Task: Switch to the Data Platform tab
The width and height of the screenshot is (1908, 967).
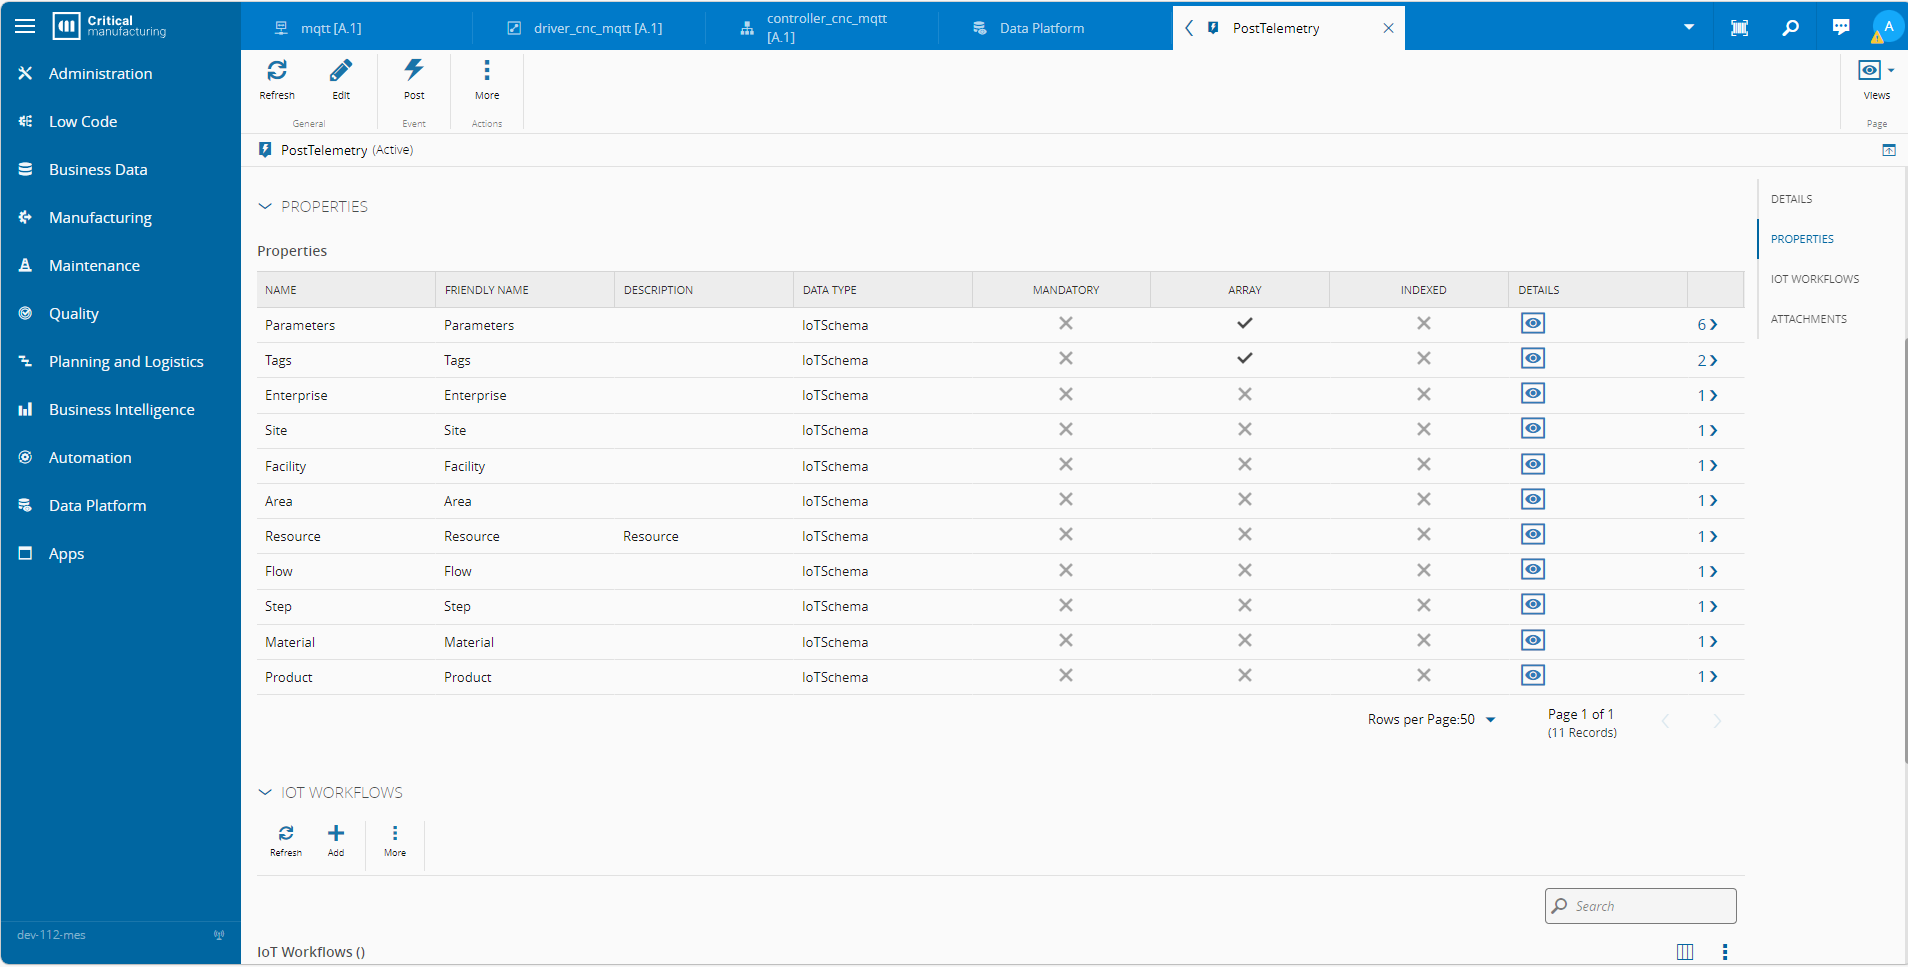Action: (x=1041, y=28)
